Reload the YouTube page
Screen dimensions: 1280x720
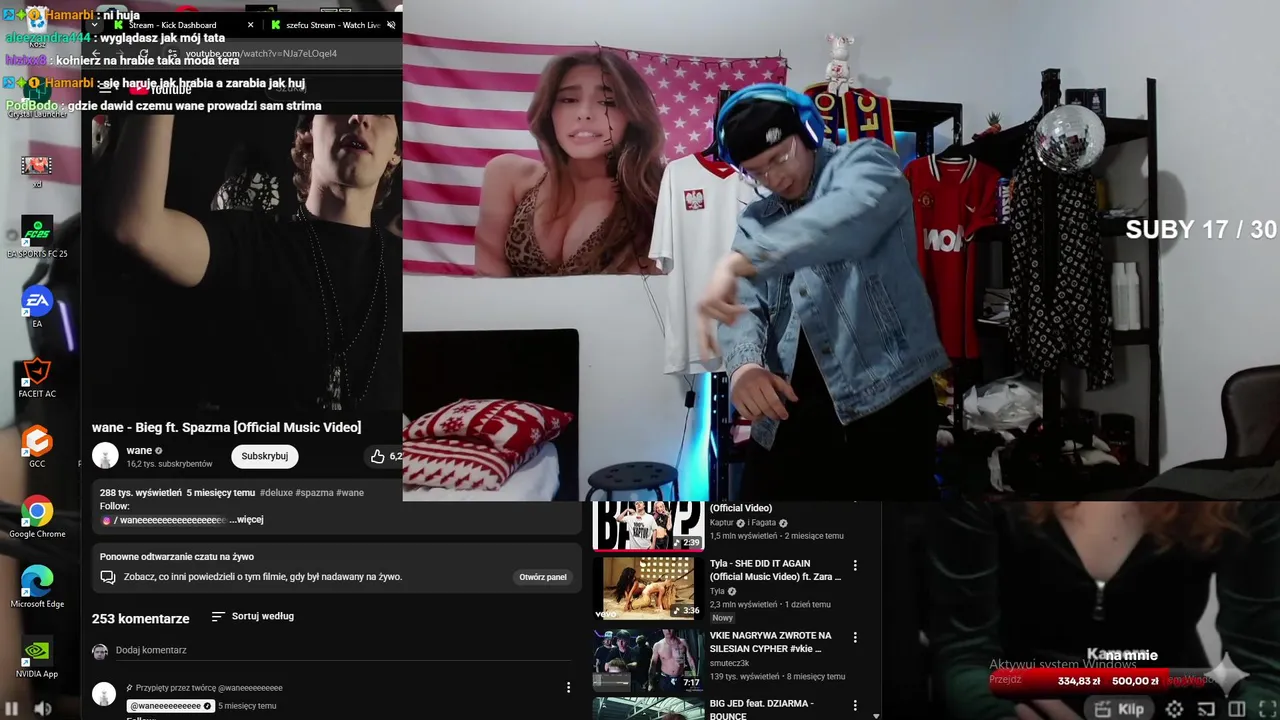click(144, 54)
